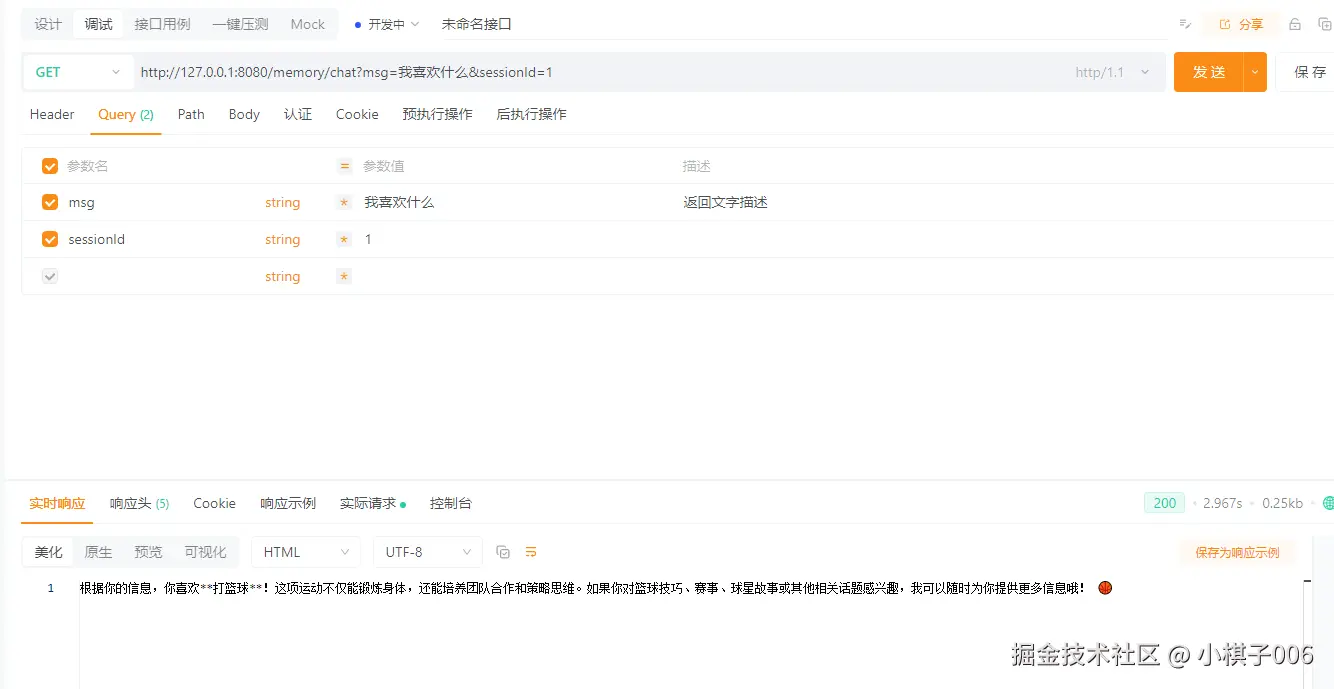Uncheck the msg parameter checkbox
1334x689 pixels.
(50, 202)
